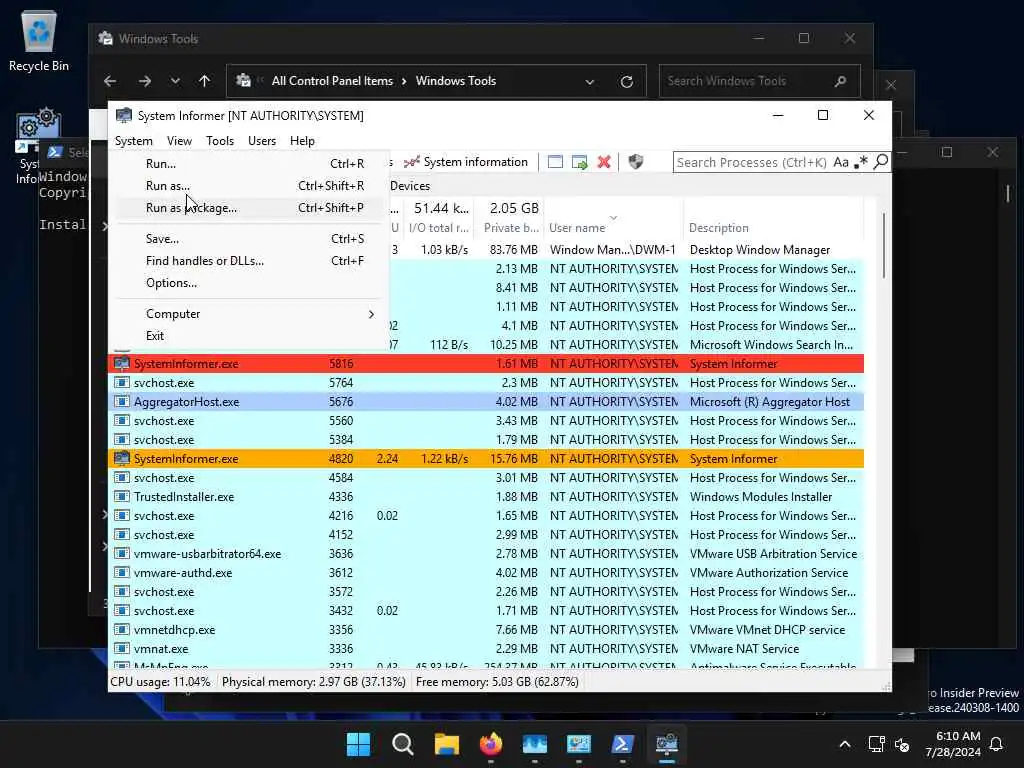Viewport: 1024px width, 768px height.
Task: Open Options... from the System menu
Action: [x=249, y=283]
